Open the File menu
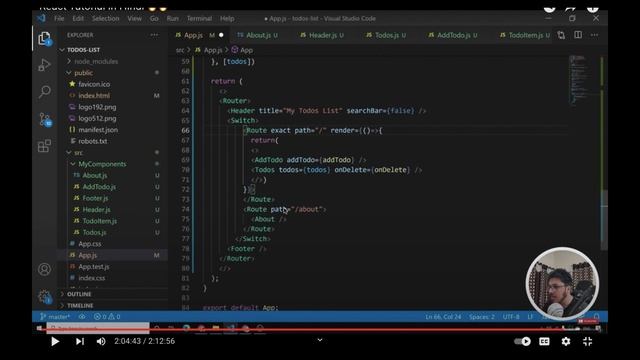The image size is (640, 360). coord(59,18)
